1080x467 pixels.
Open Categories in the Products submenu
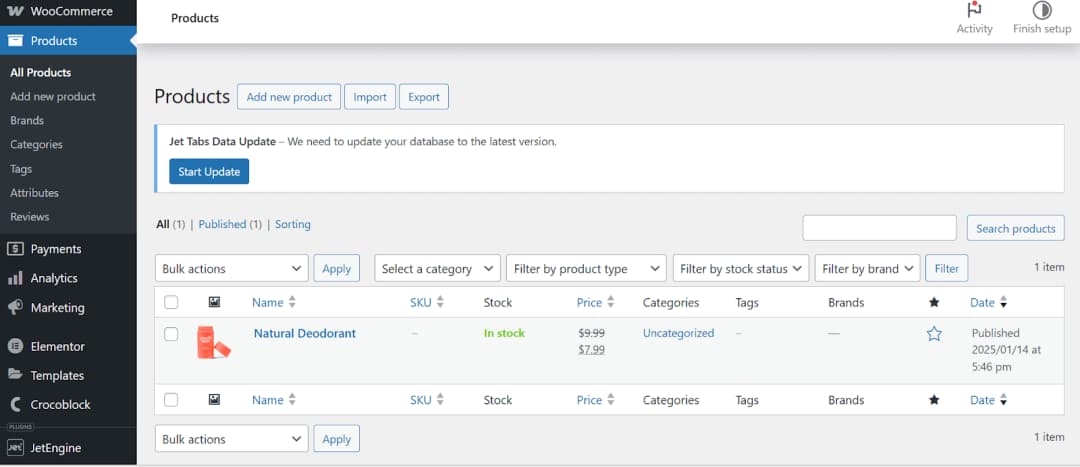[37, 145]
